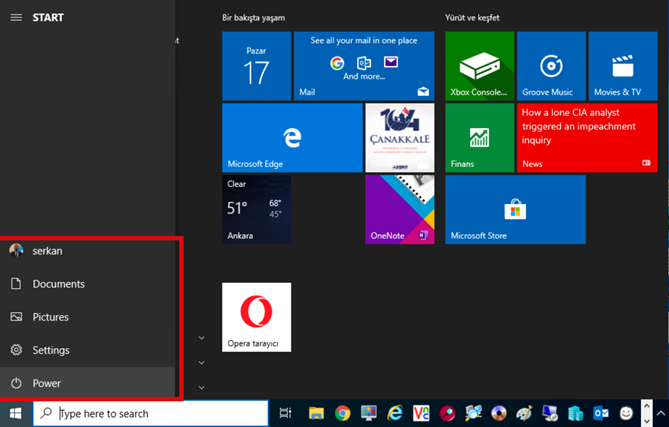Viewport: 669px width, 427px height.
Task: Open the disc icon in the taskbar
Action: tap(498, 413)
